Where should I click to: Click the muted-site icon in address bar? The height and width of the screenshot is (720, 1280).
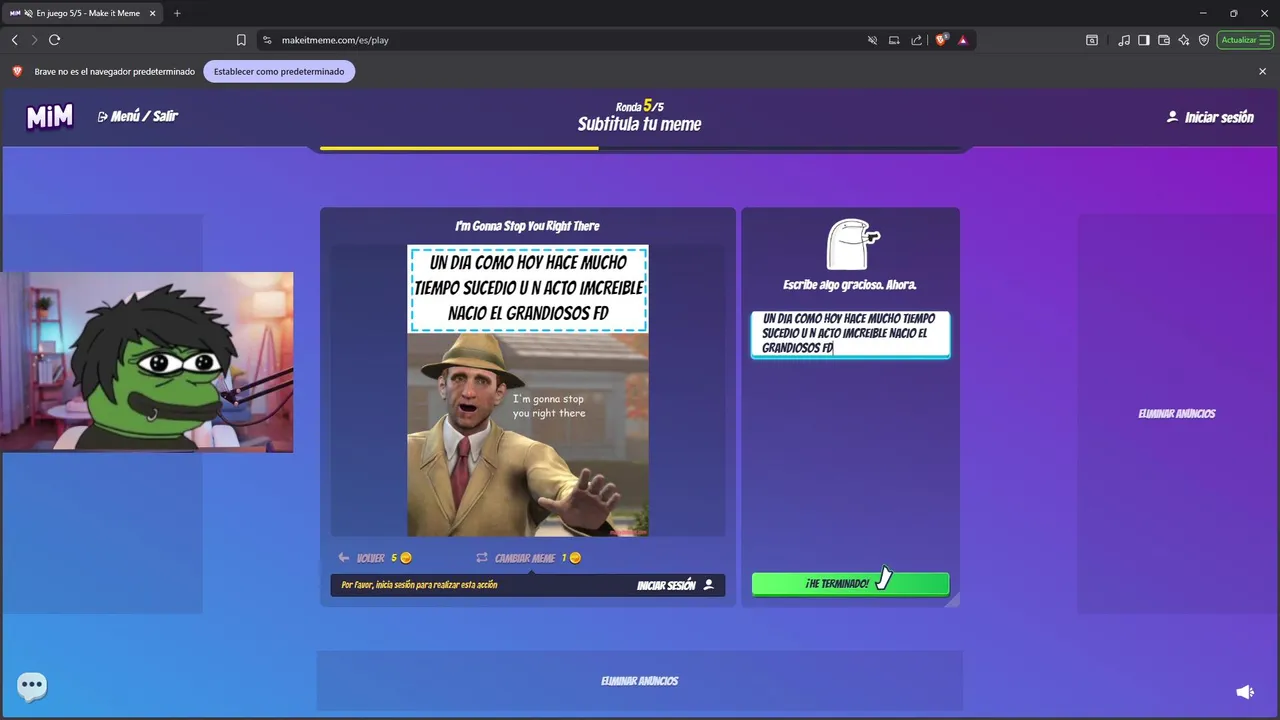(872, 40)
